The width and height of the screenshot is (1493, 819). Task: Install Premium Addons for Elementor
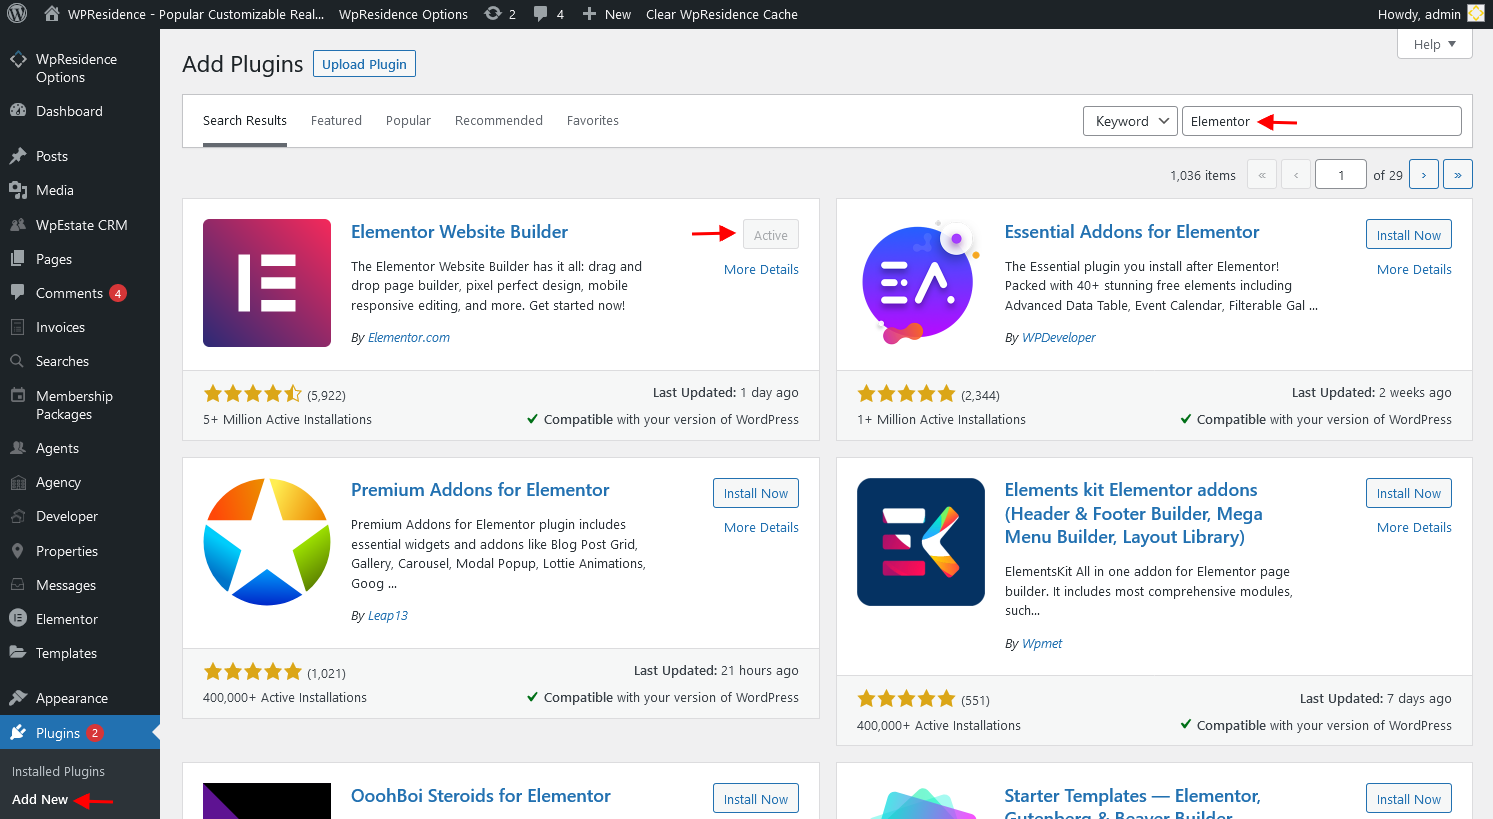pos(756,493)
